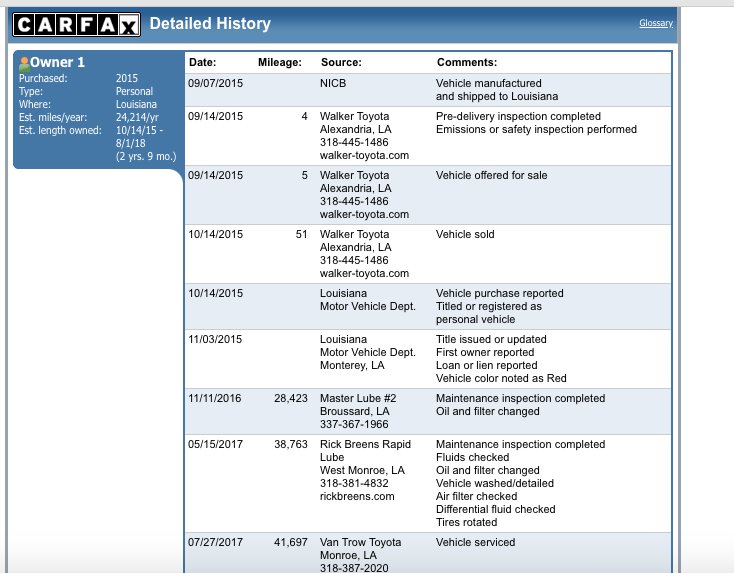
Task: Click 'Emissions or safety inspection performed'
Action: (x=536, y=129)
